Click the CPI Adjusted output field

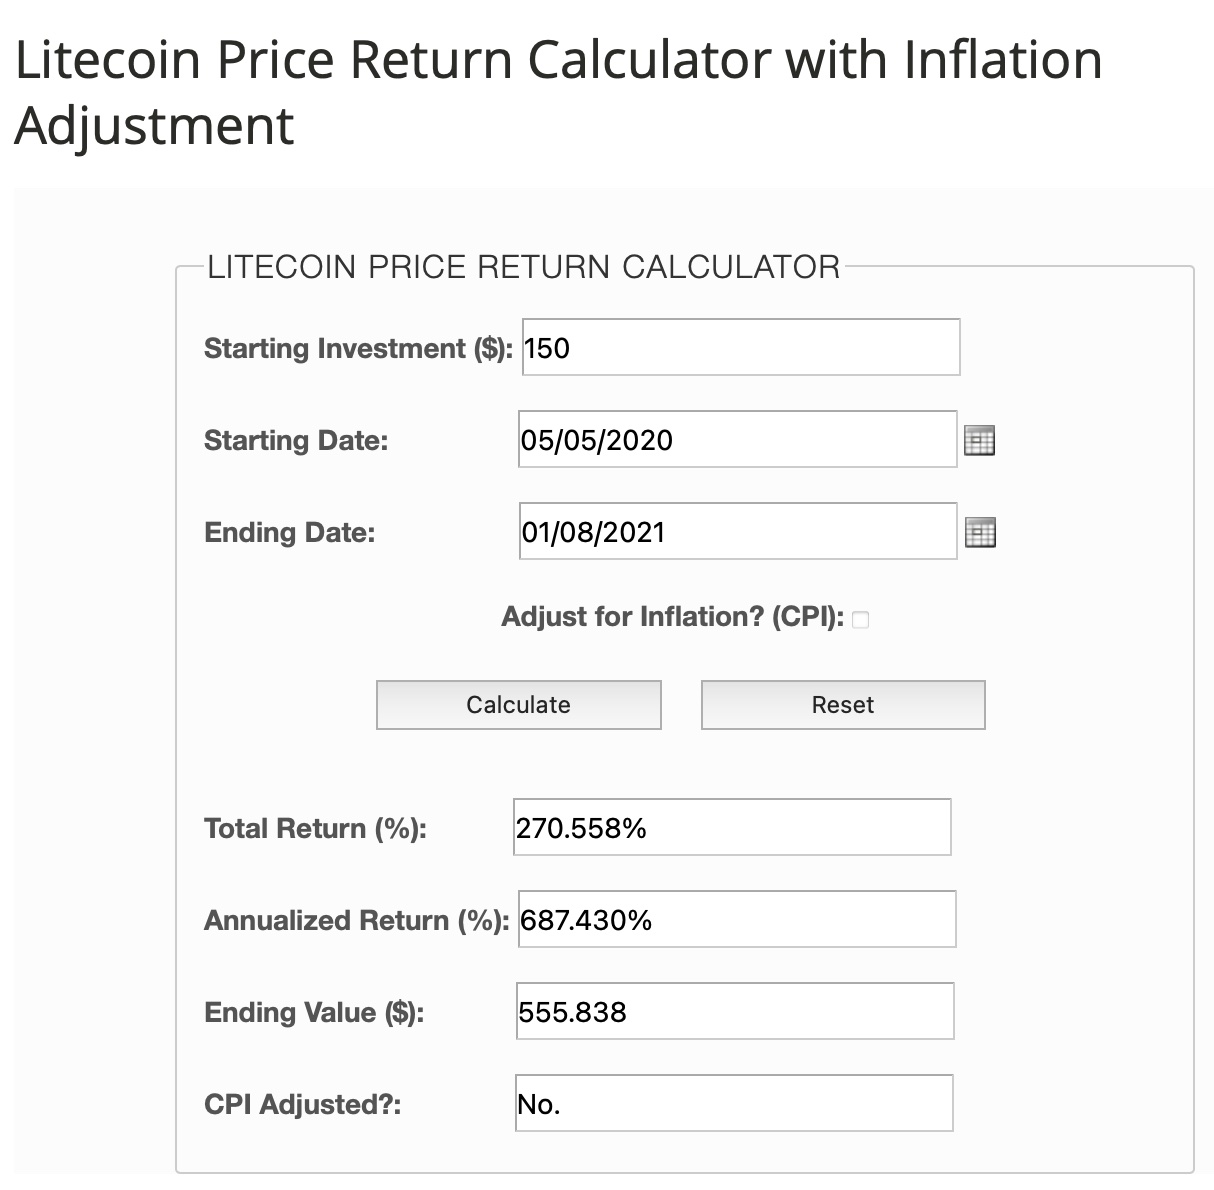pos(733,1104)
